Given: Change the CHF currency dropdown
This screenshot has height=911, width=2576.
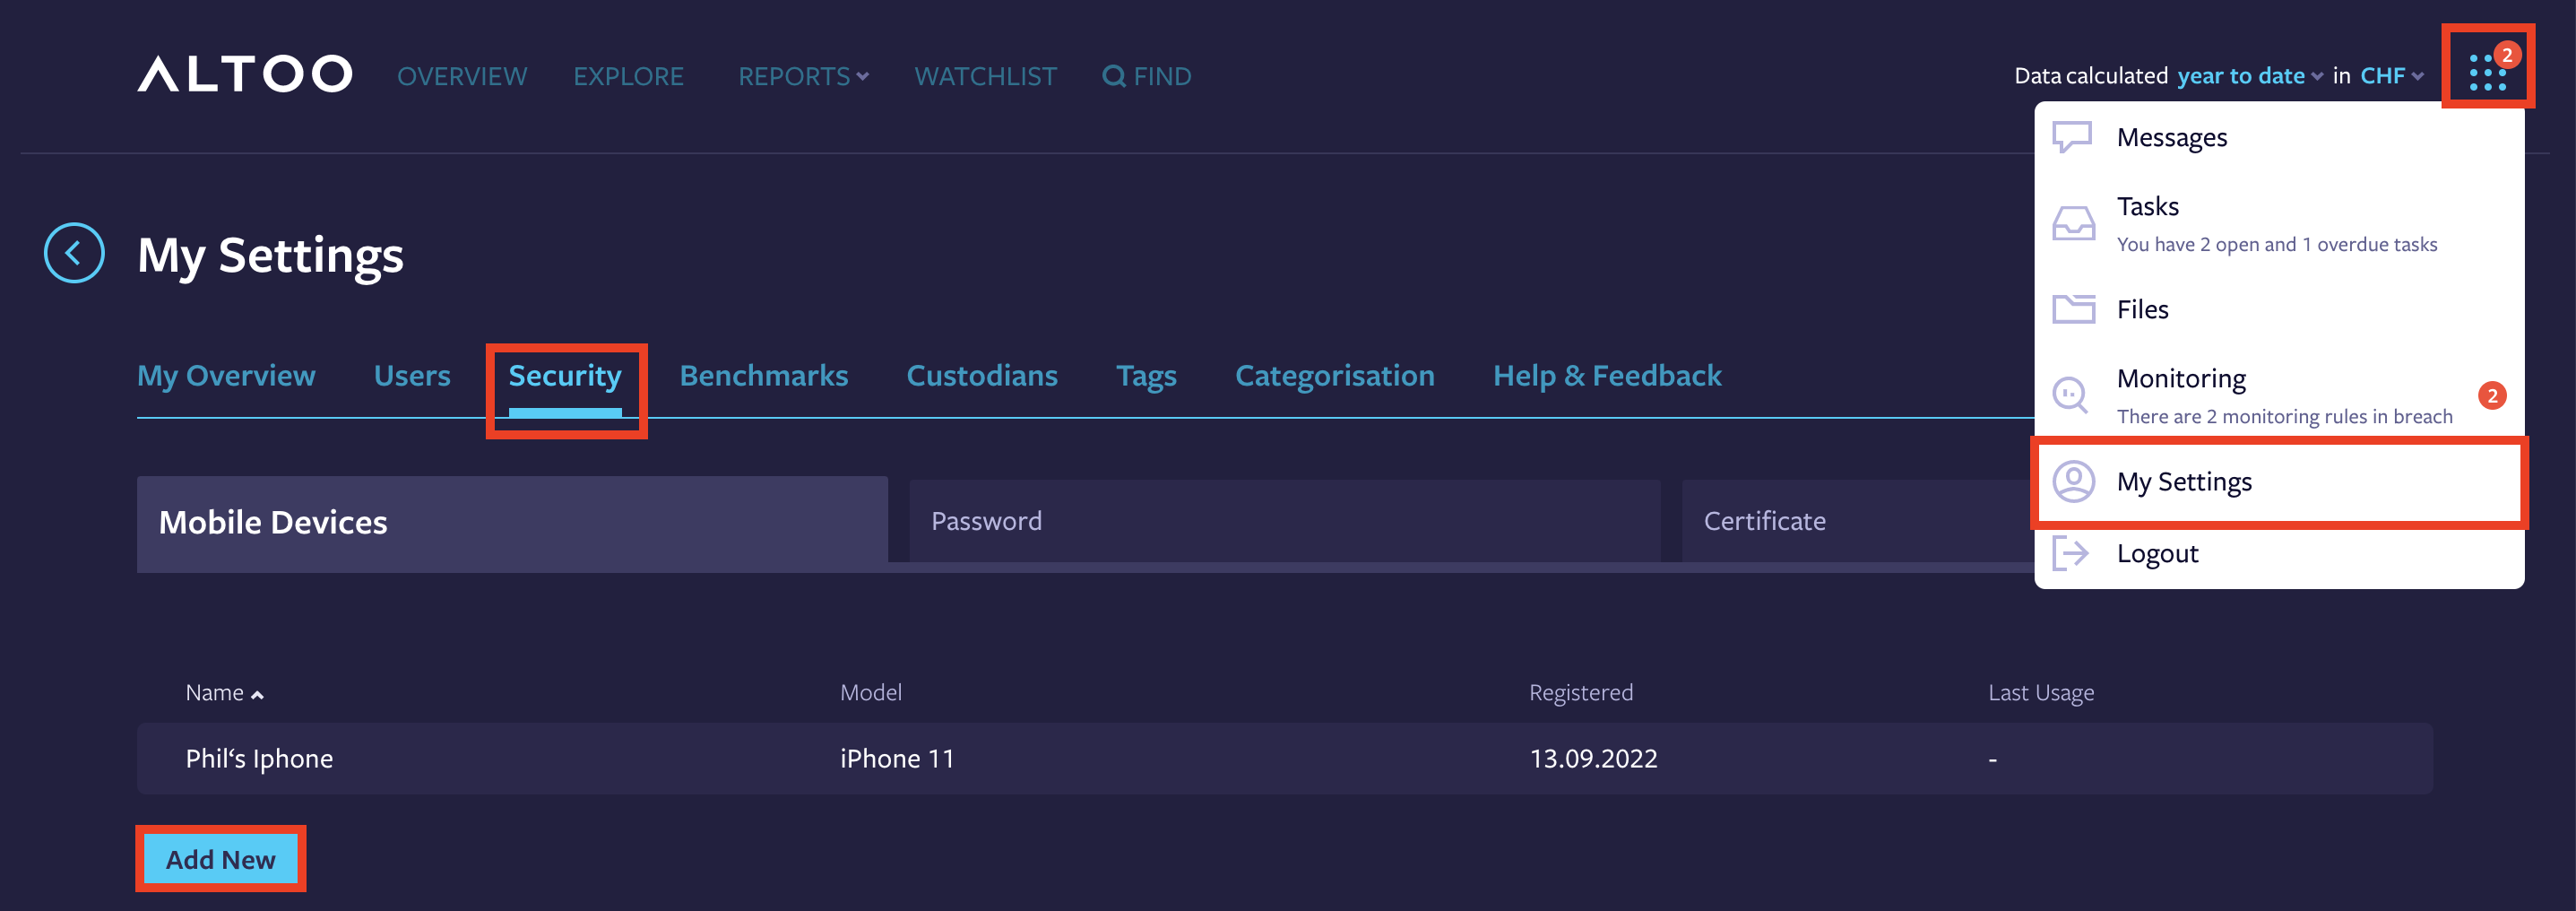Looking at the screenshot, I should point(2392,76).
